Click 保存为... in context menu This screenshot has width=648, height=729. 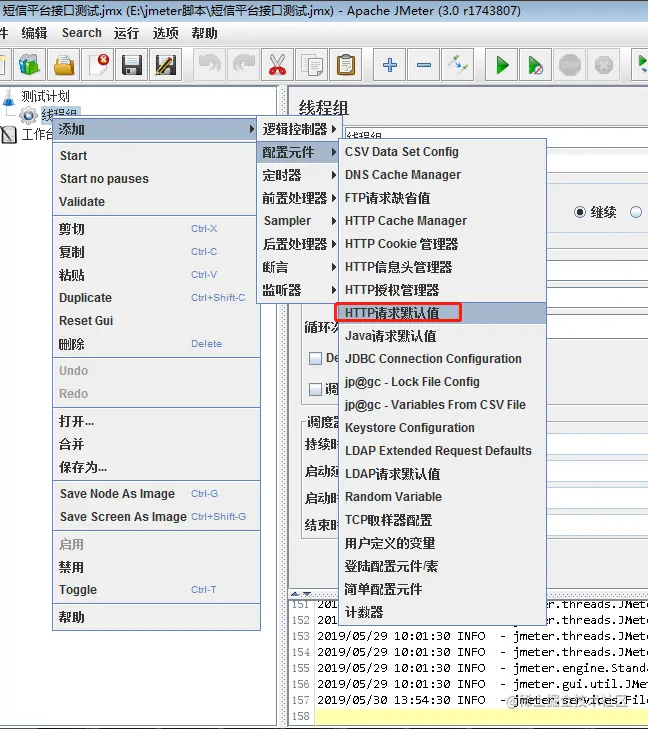(x=156, y=467)
